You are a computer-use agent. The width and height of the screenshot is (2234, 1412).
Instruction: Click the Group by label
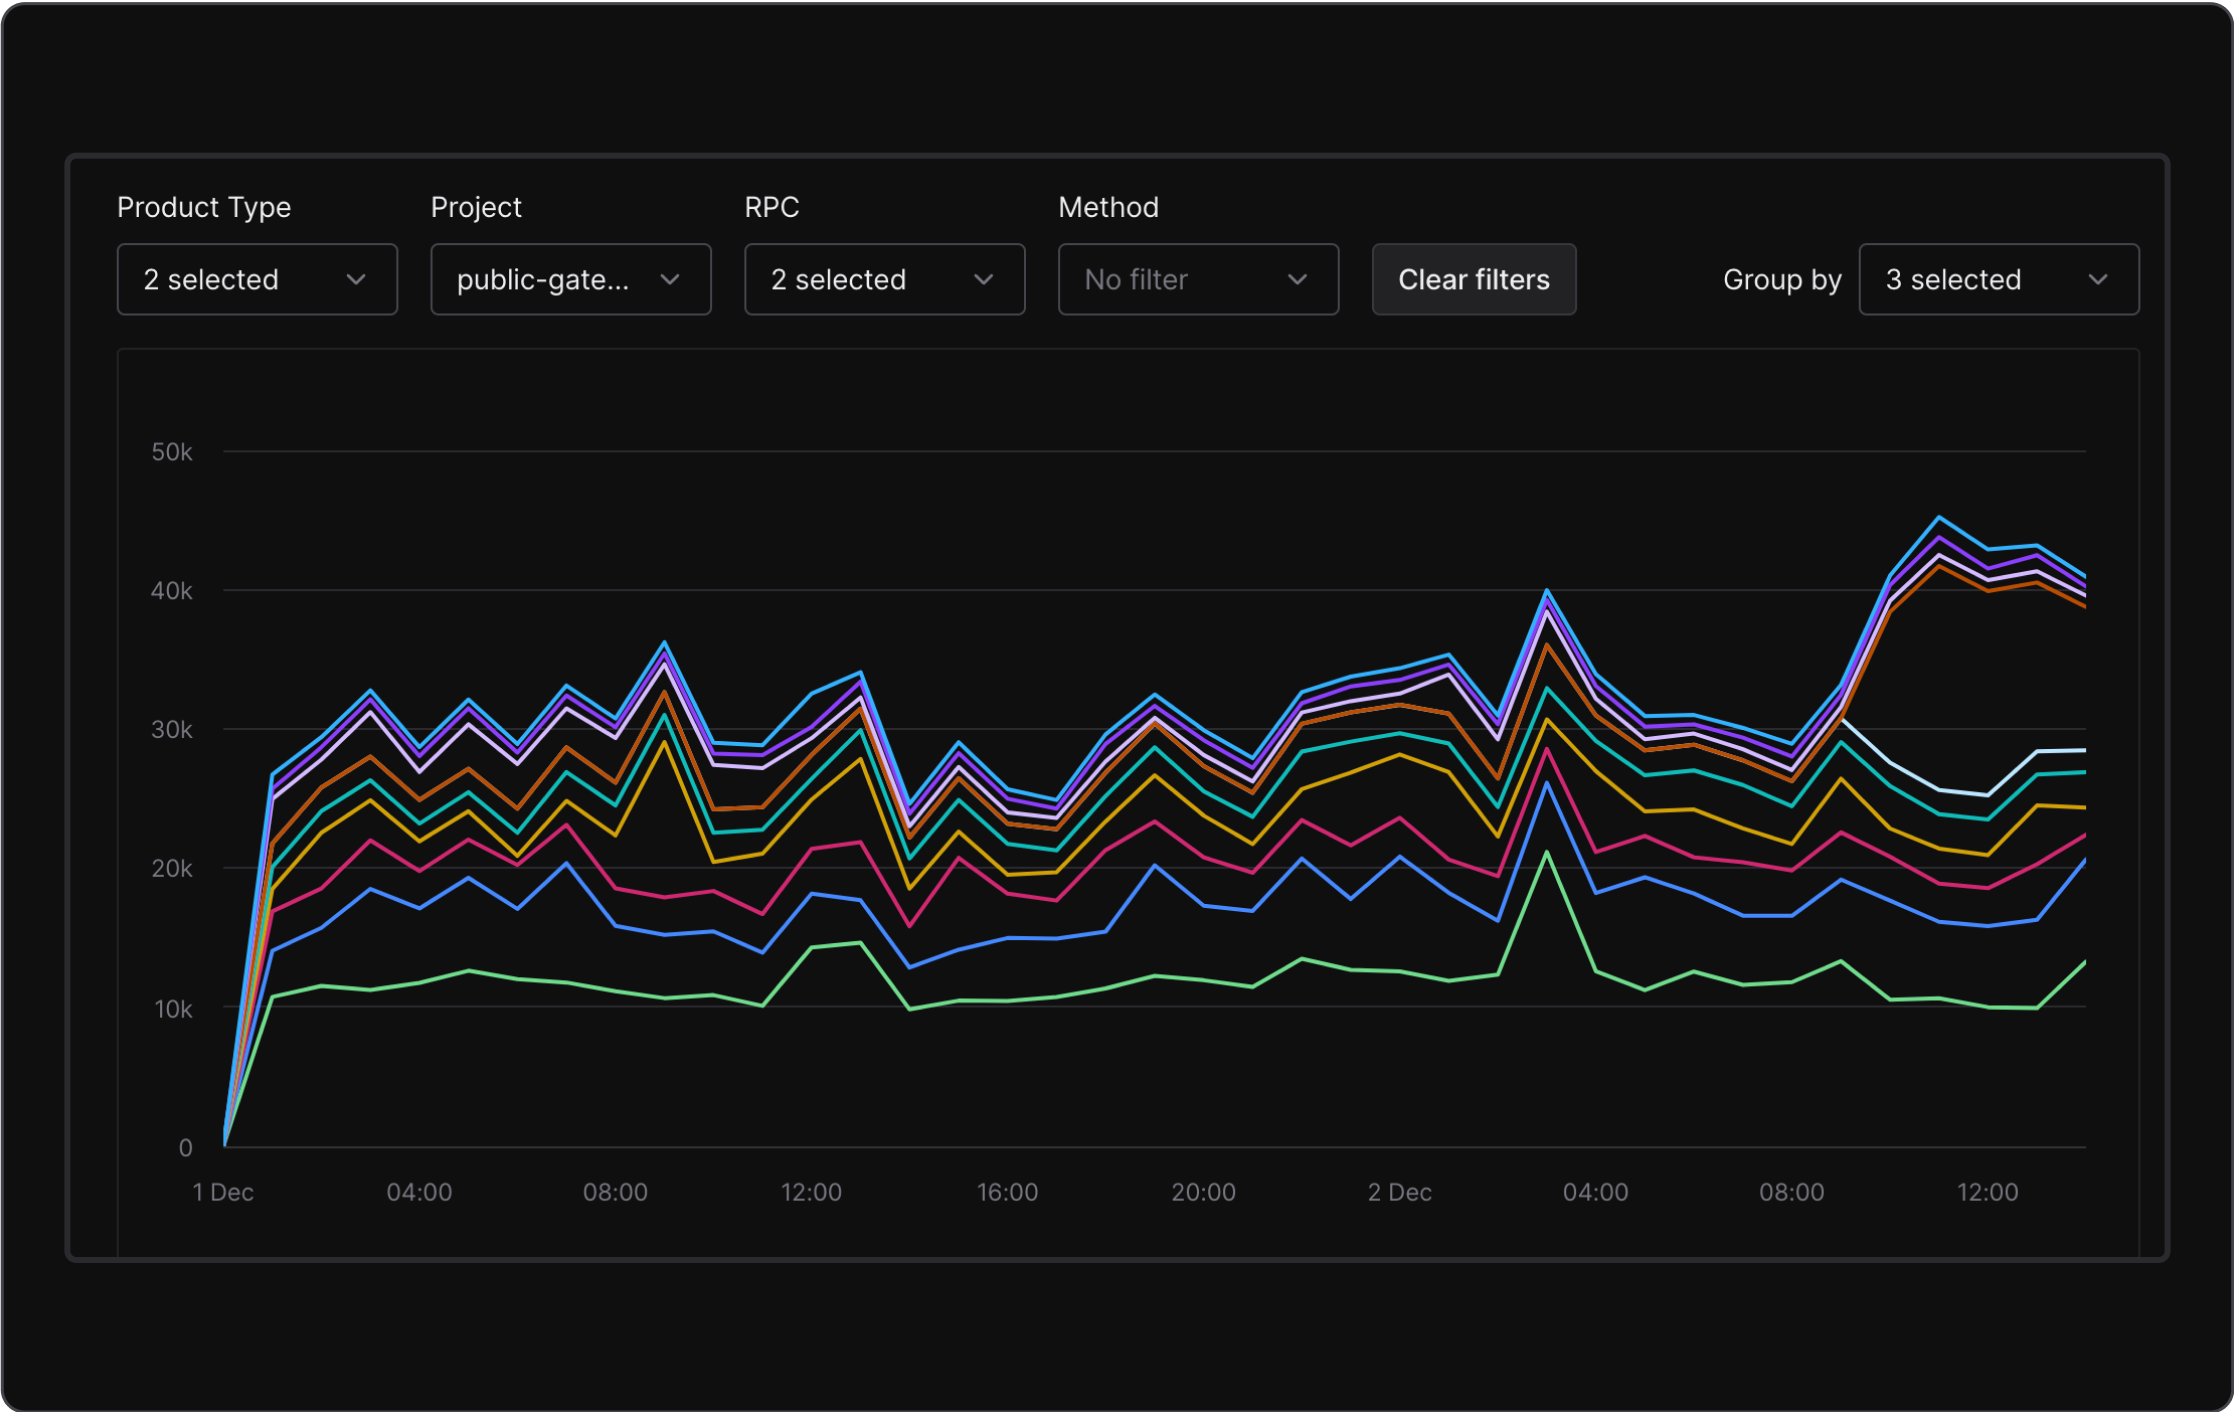click(x=1781, y=280)
